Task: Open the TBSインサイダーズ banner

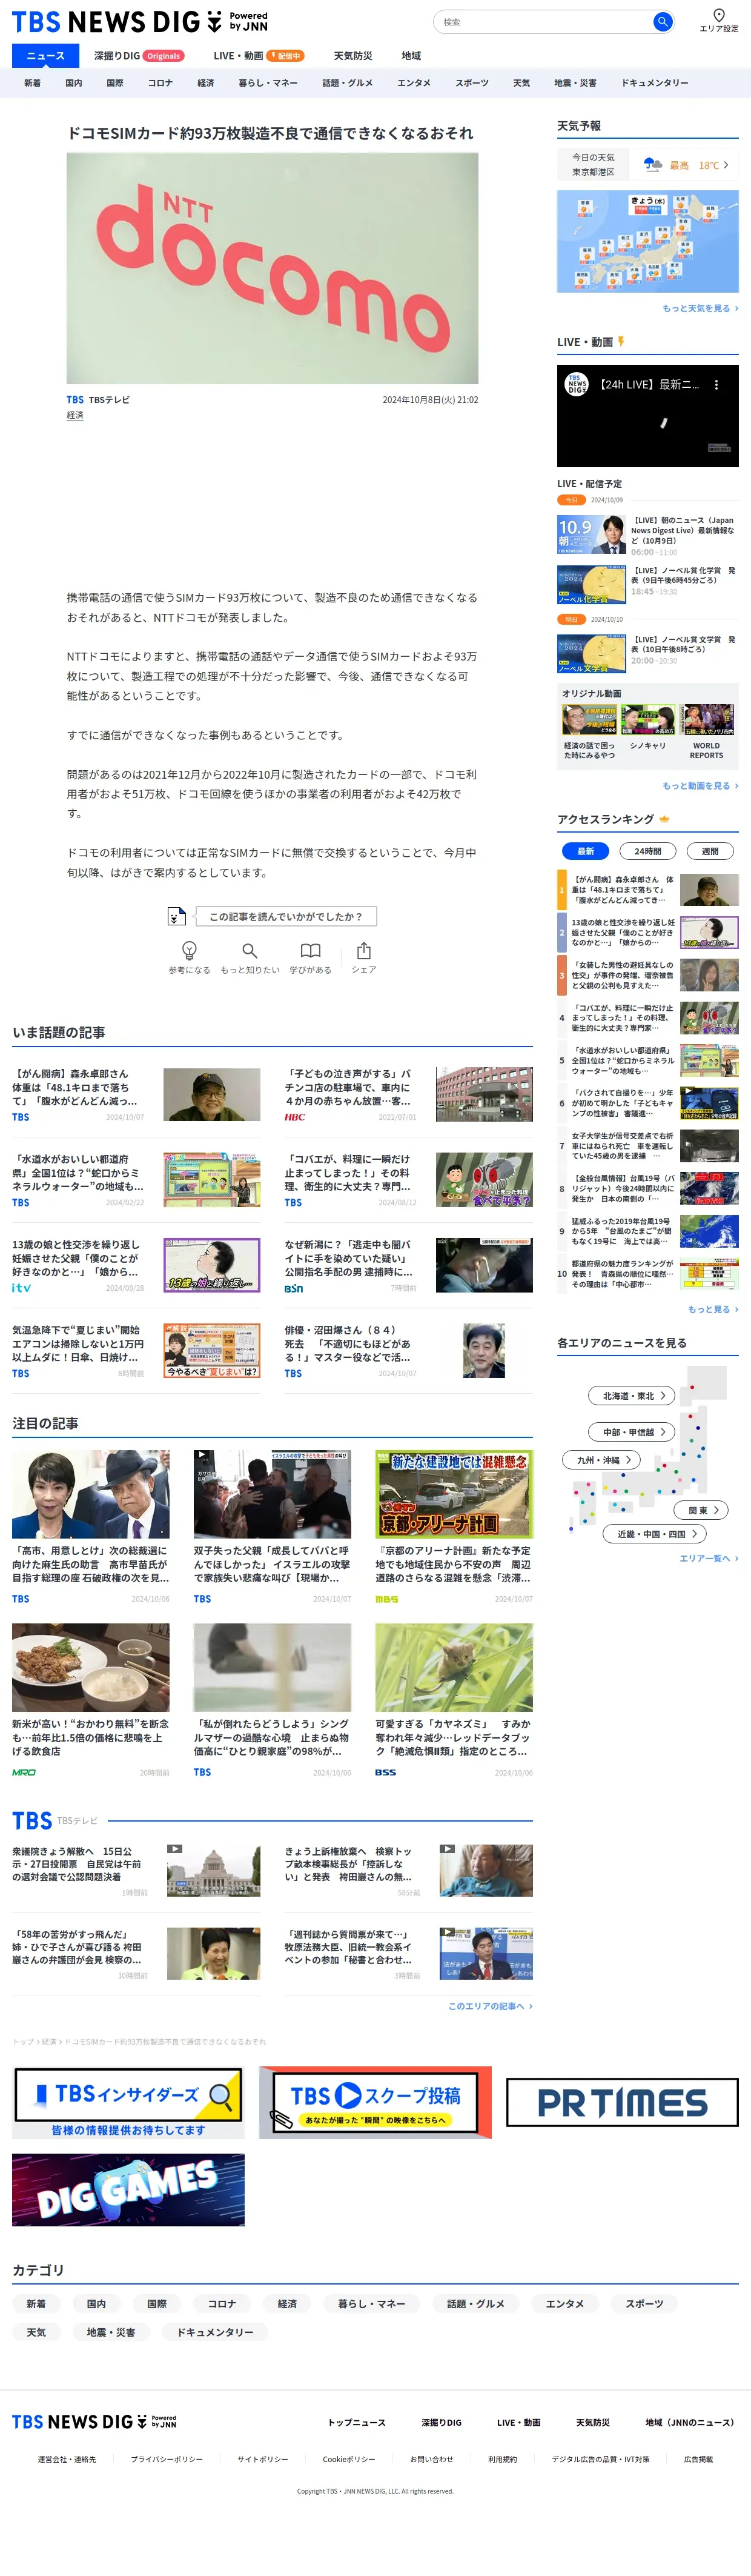Action: pos(128,2103)
